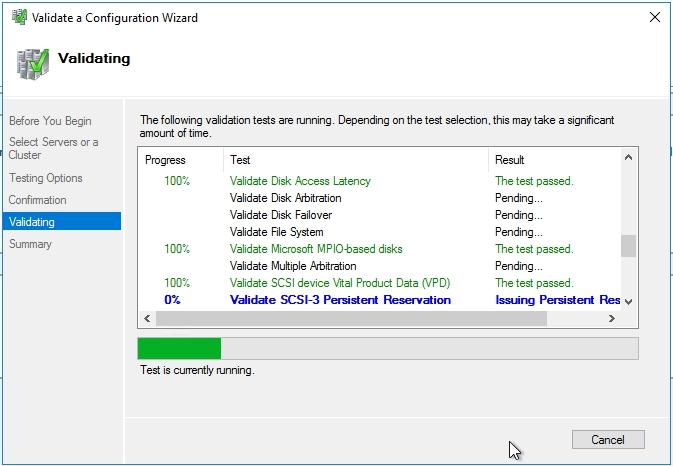Click Pending result for Validate Multiple Arbitration
673x466 pixels.
[518, 266]
